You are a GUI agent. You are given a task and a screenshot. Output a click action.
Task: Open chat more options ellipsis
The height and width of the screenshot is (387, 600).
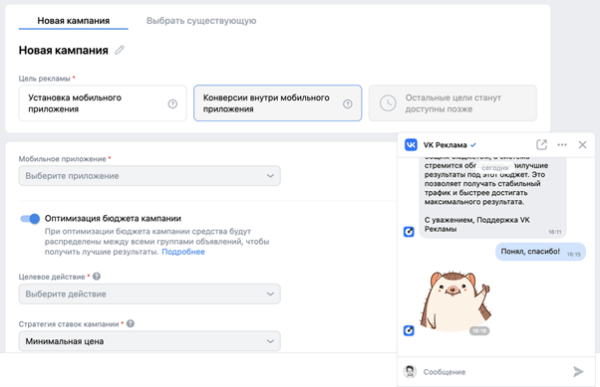[x=562, y=145]
